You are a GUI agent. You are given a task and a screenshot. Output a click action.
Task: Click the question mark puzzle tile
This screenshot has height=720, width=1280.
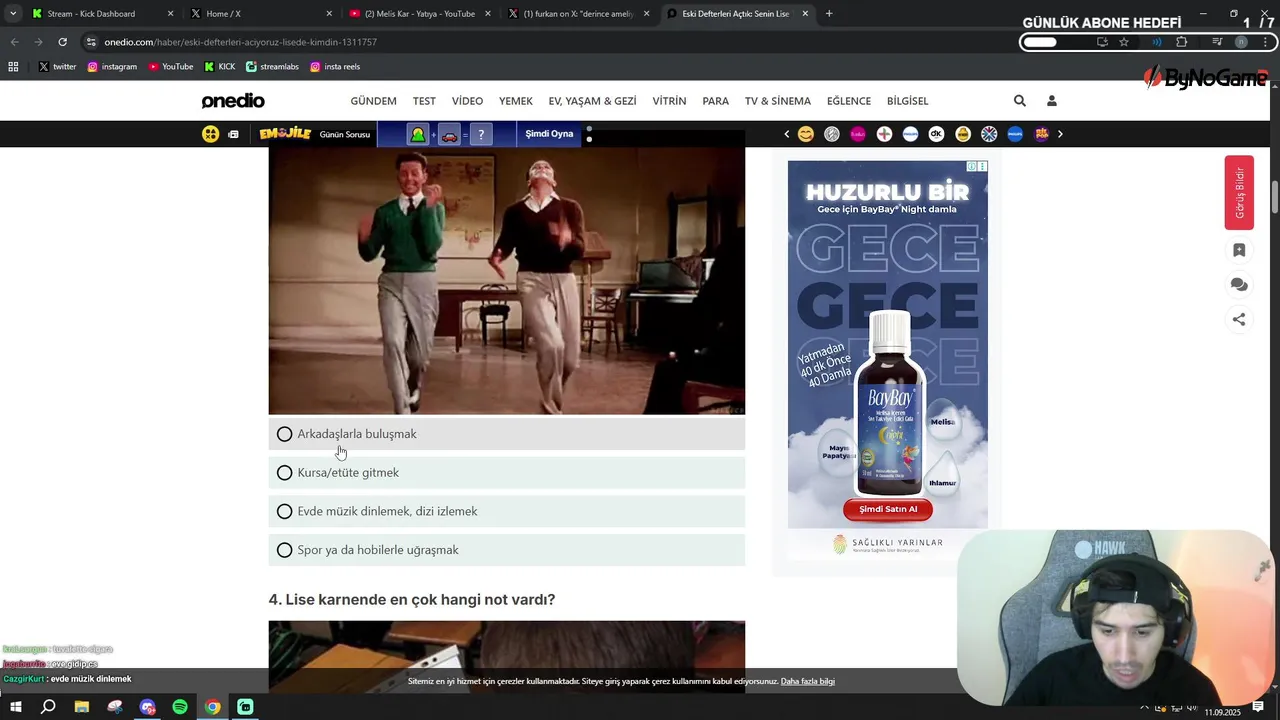[x=481, y=134]
